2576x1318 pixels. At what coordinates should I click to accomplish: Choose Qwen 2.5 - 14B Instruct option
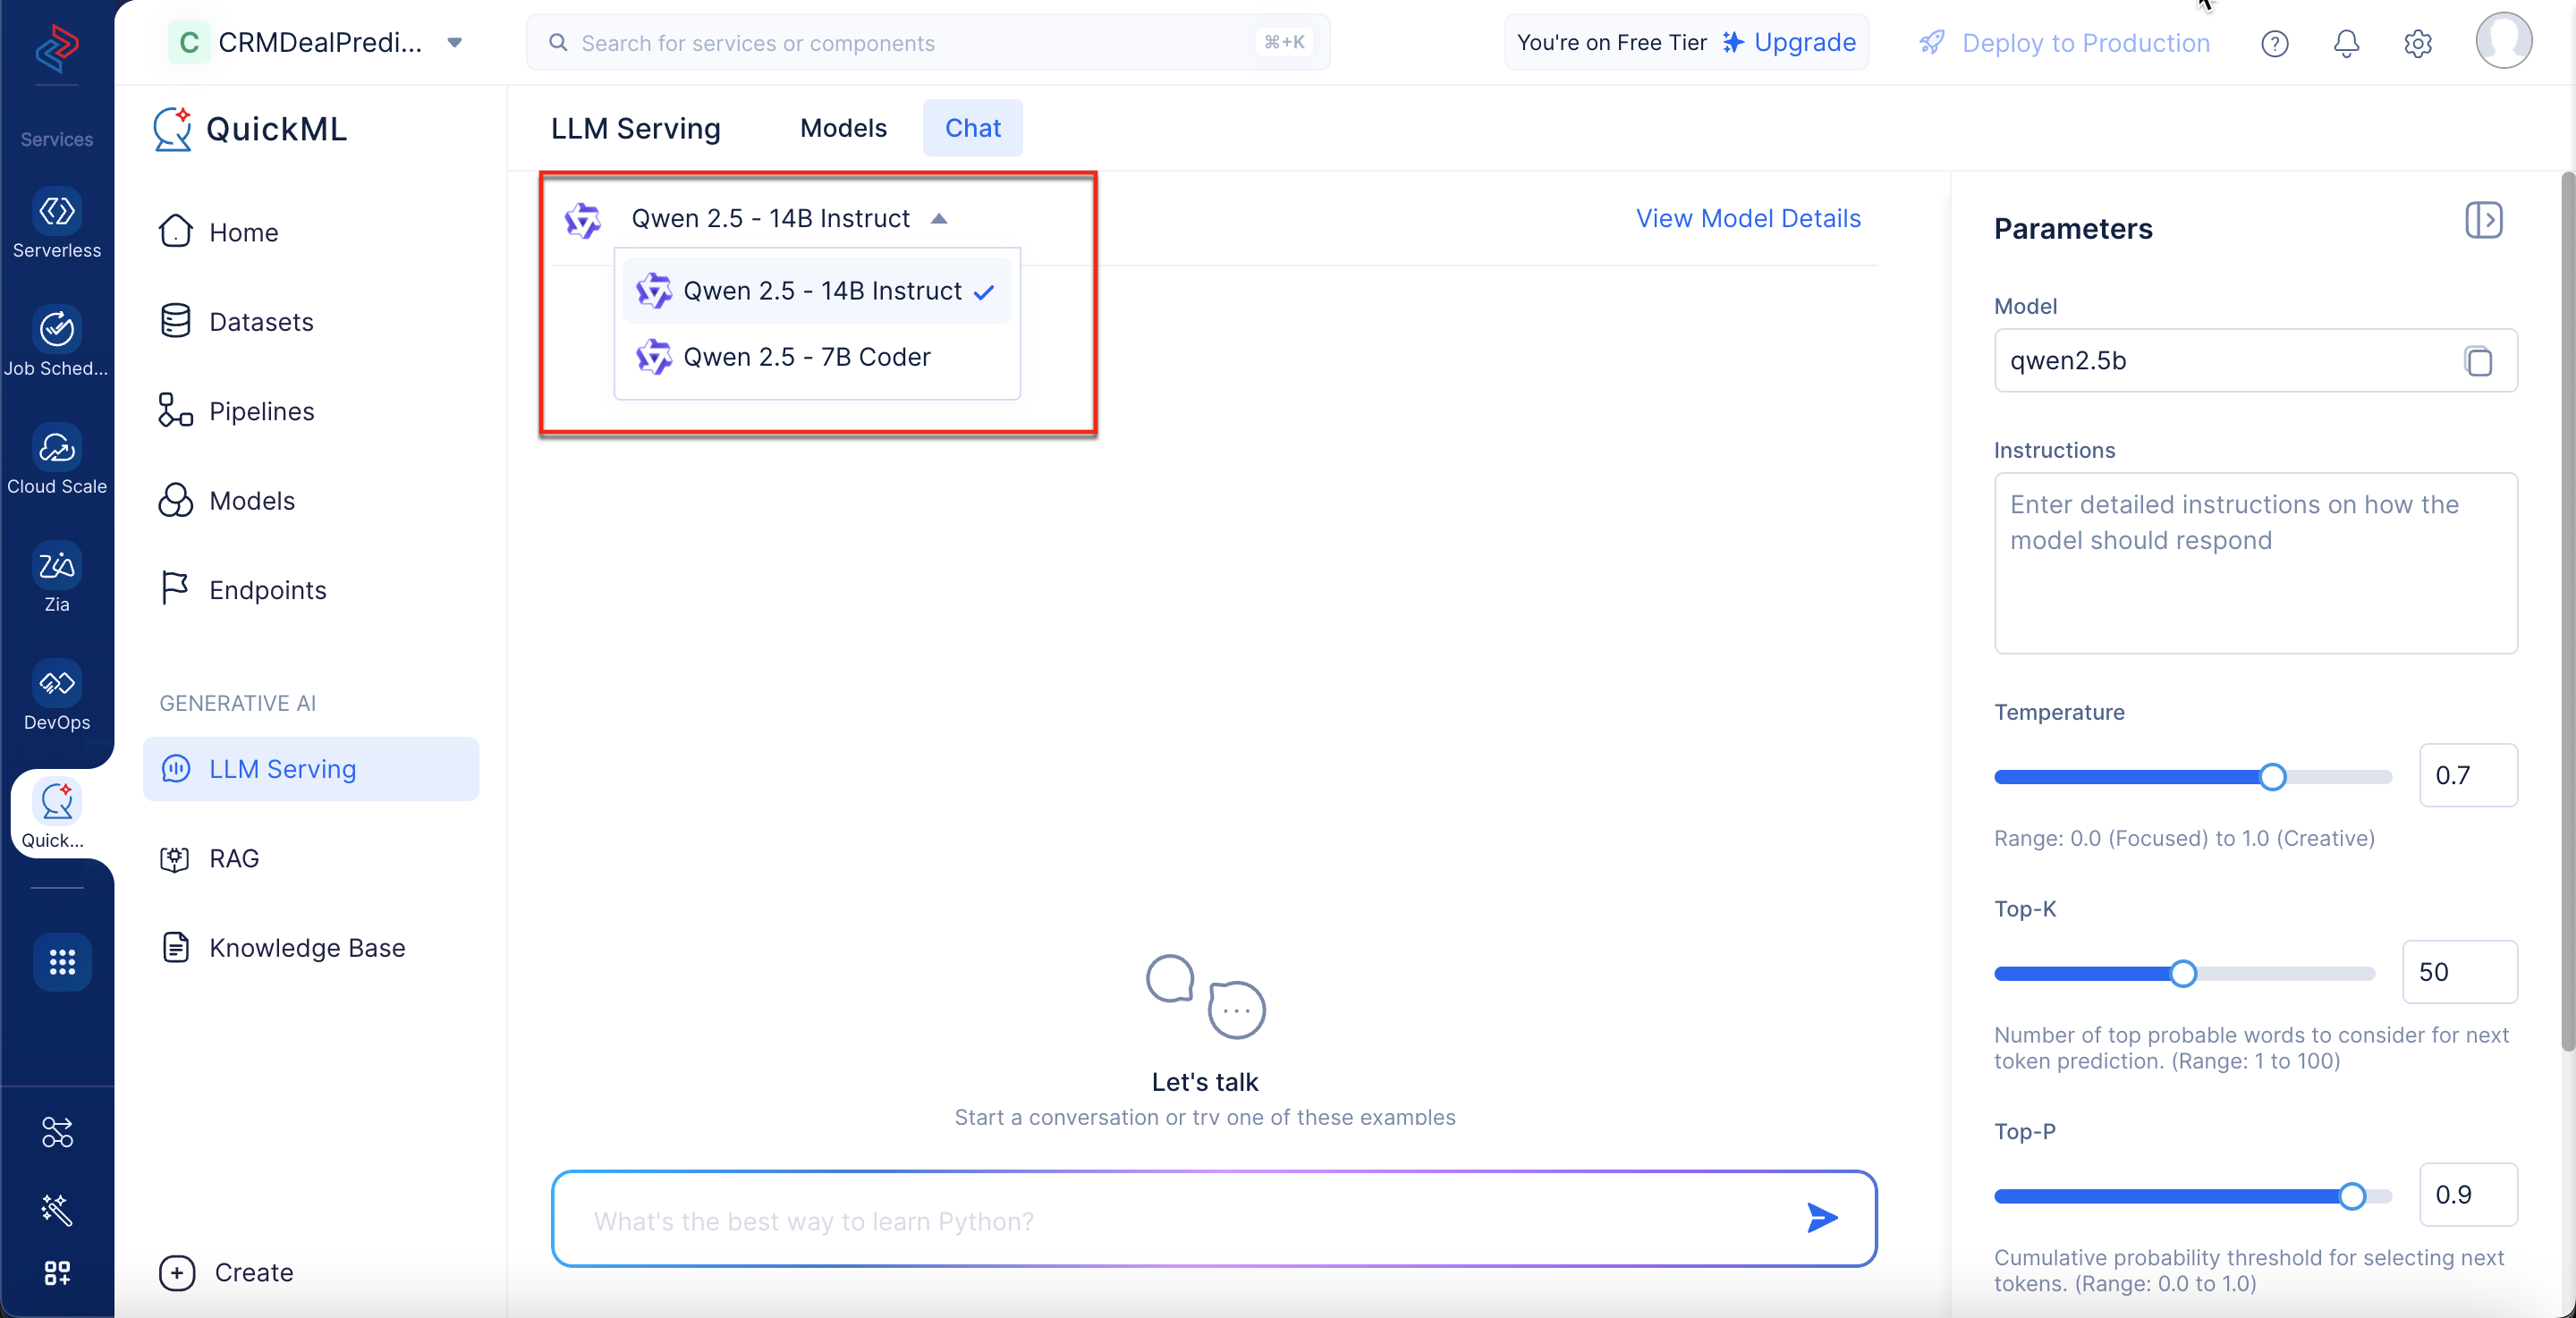(x=816, y=291)
